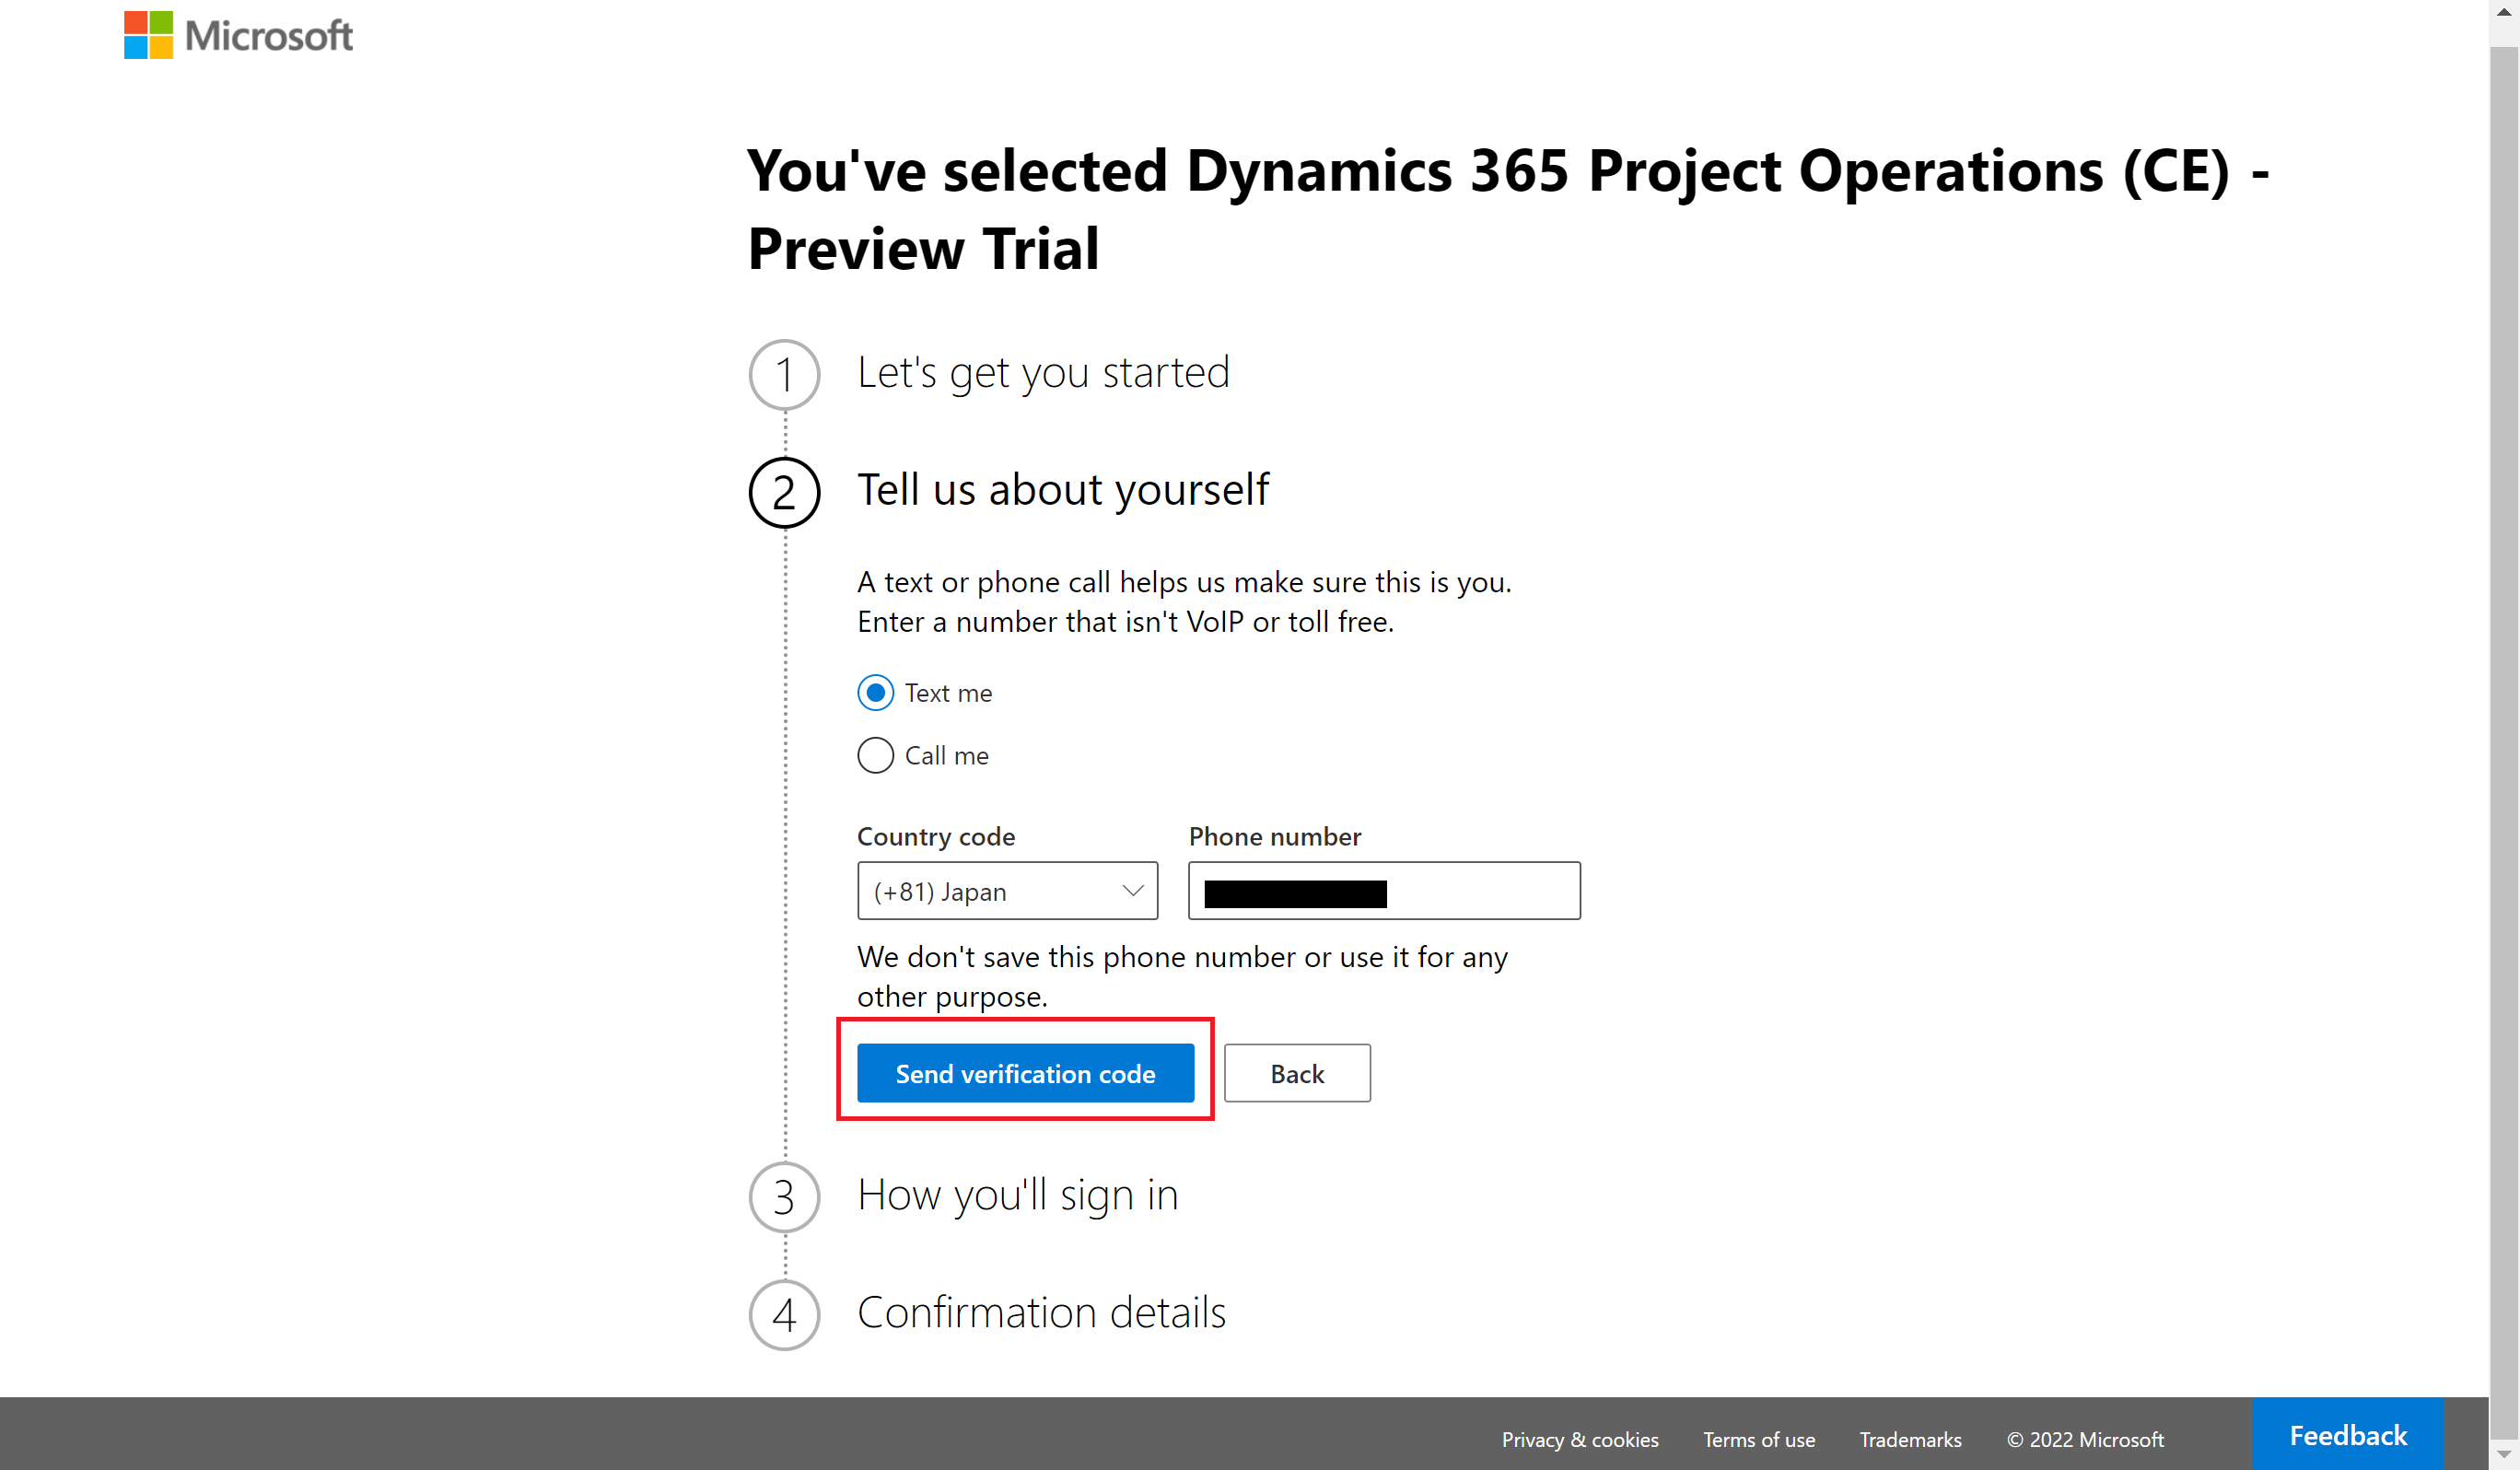Click the Microsoft logo
Image resolution: width=2520 pixels, height=1470 pixels.
tap(238, 35)
